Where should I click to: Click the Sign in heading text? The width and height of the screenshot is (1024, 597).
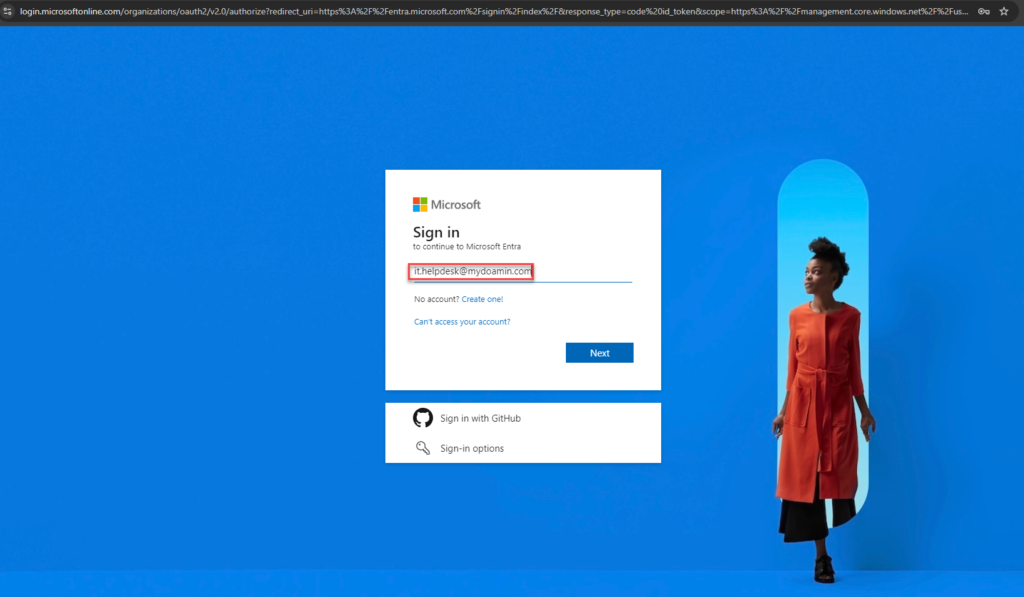click(436, 233)
